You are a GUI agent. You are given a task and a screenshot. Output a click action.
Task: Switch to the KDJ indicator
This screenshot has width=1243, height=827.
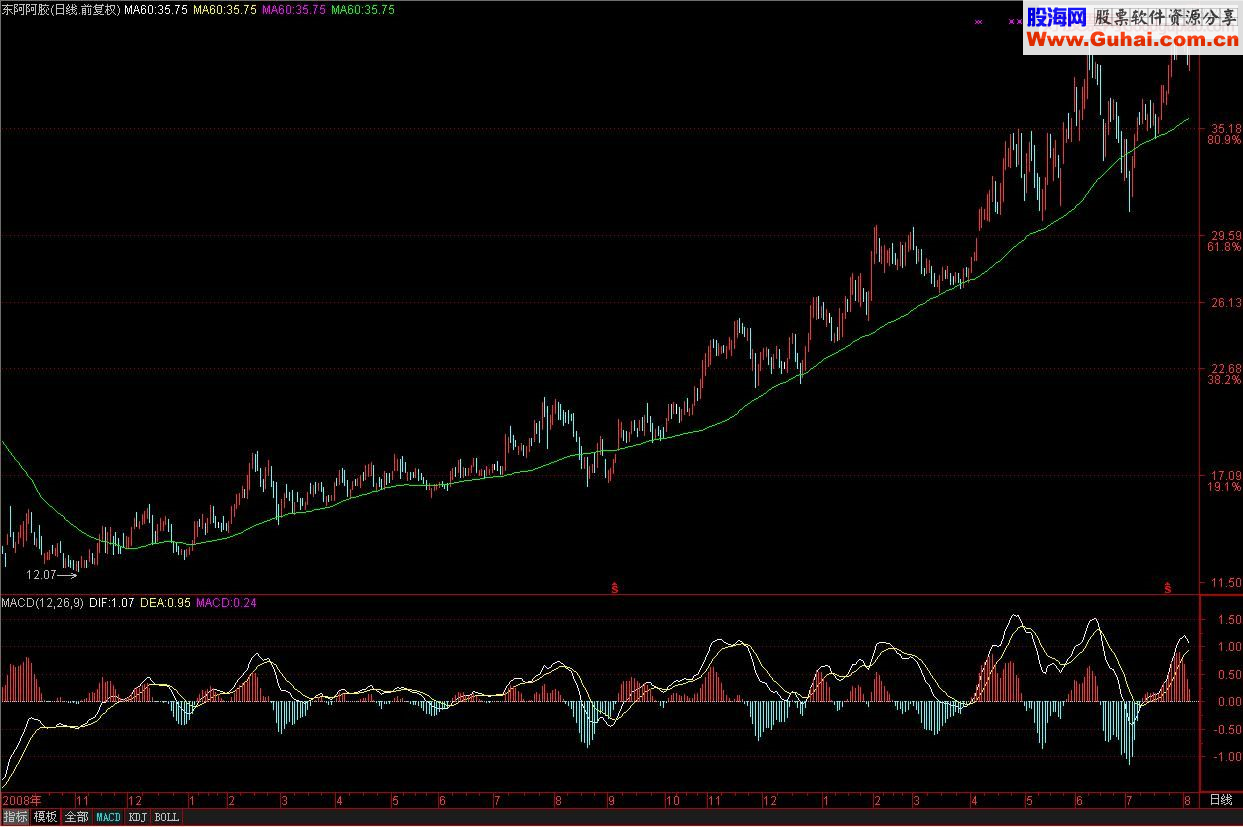138,817
